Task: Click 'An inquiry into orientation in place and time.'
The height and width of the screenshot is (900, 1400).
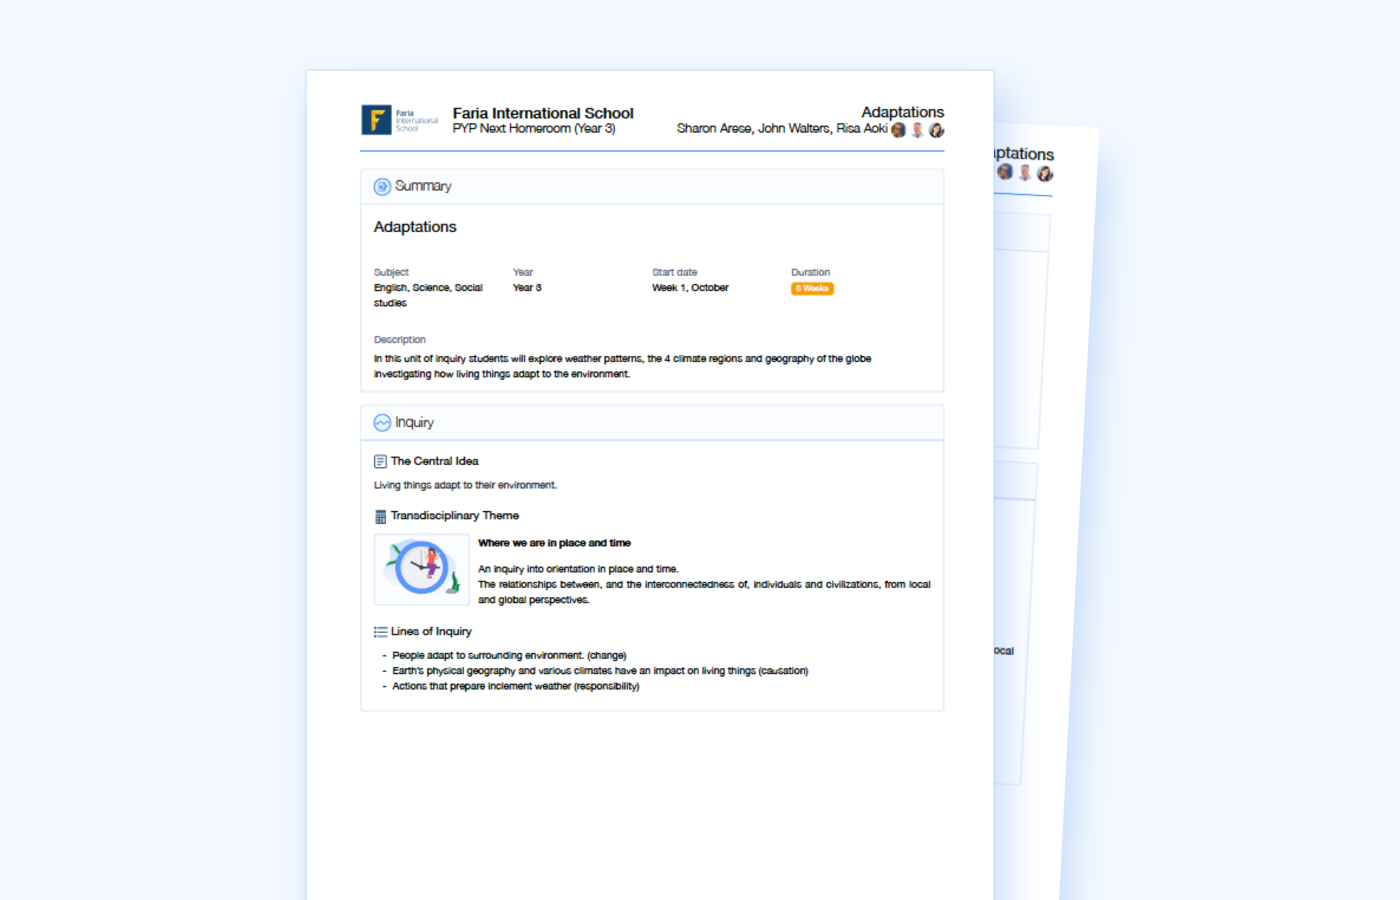Action: tap(578, 569)
